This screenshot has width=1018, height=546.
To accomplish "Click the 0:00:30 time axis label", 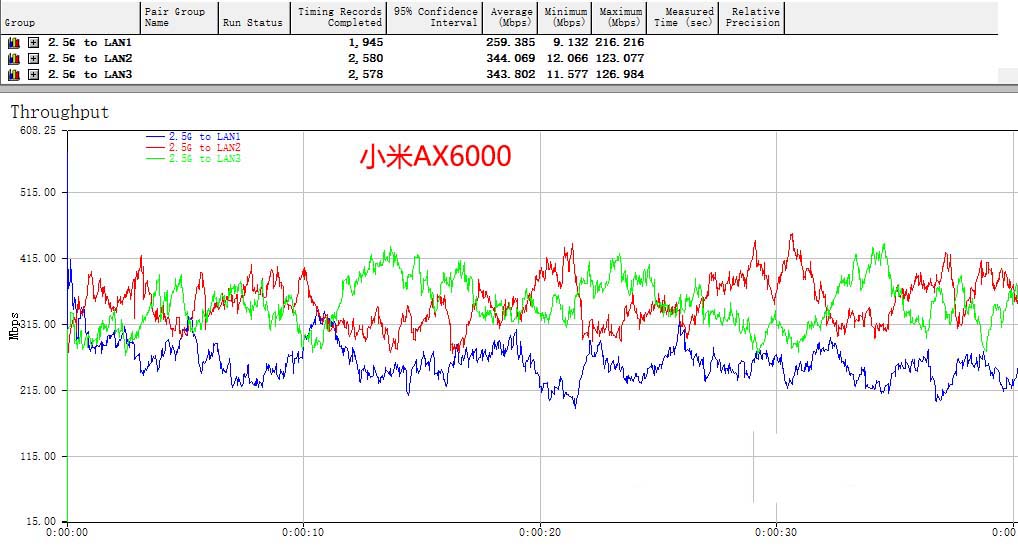I will click(x=776, y=533).
